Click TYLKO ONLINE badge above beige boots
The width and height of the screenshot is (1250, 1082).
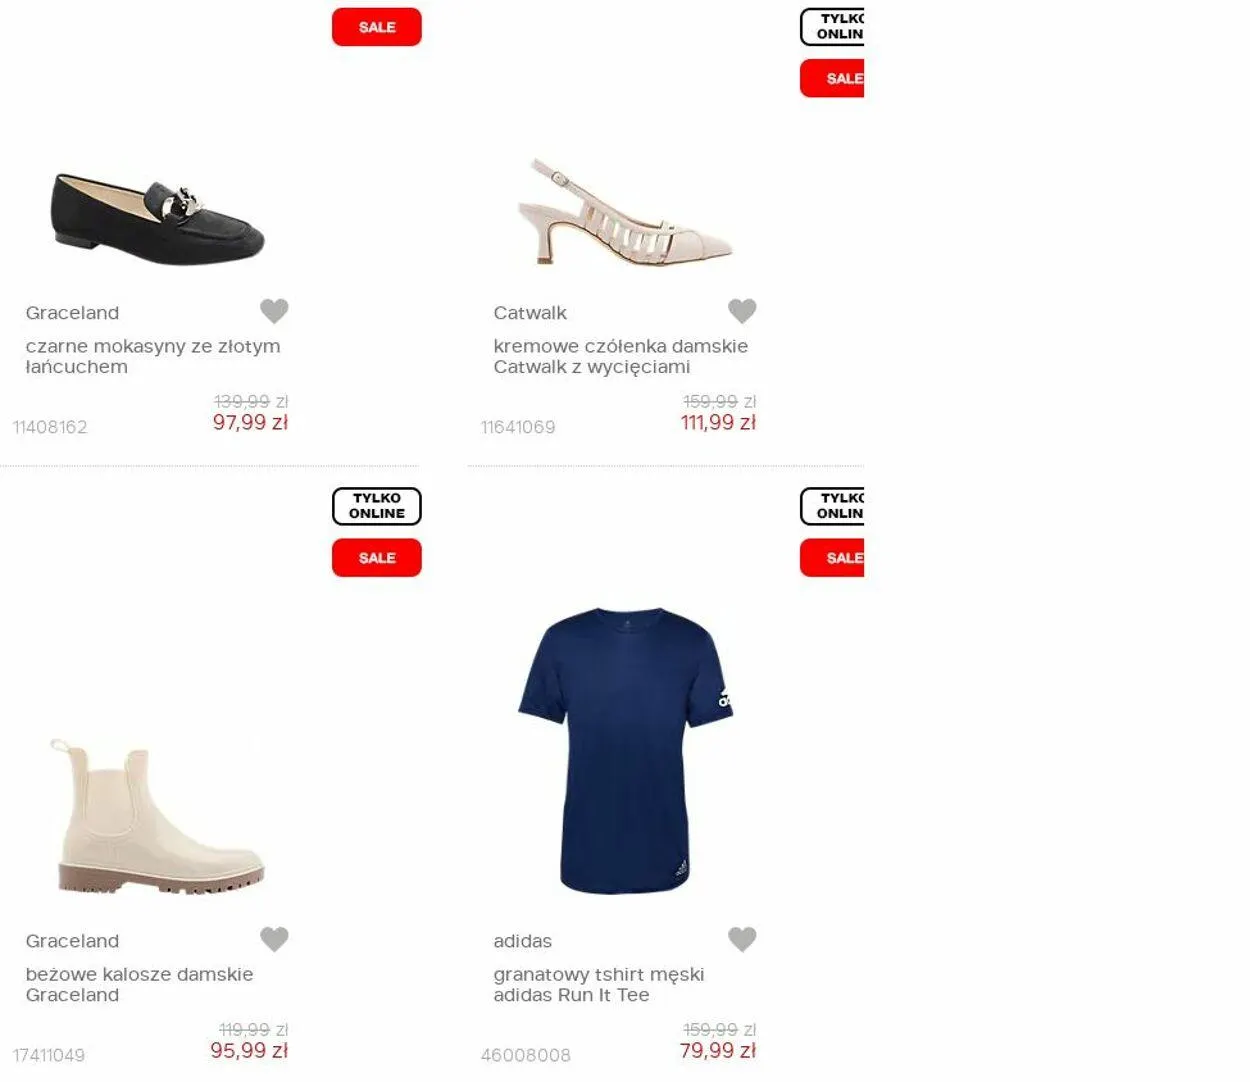[x=377, y=506]
